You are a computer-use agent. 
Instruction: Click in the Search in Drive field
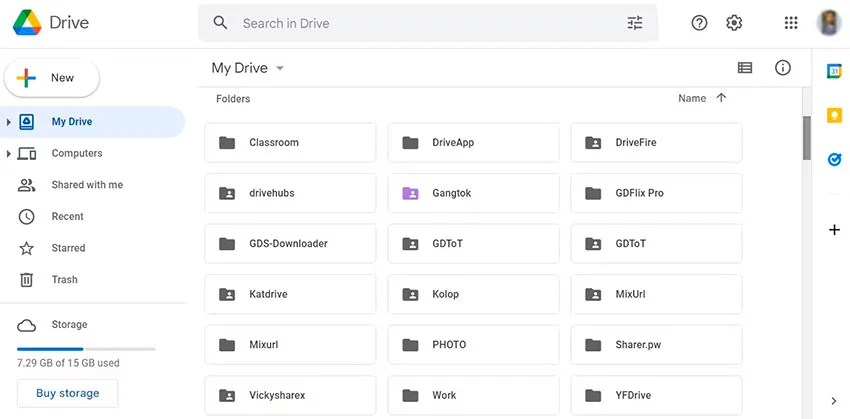pyautogui.click(x=428, y=23)
